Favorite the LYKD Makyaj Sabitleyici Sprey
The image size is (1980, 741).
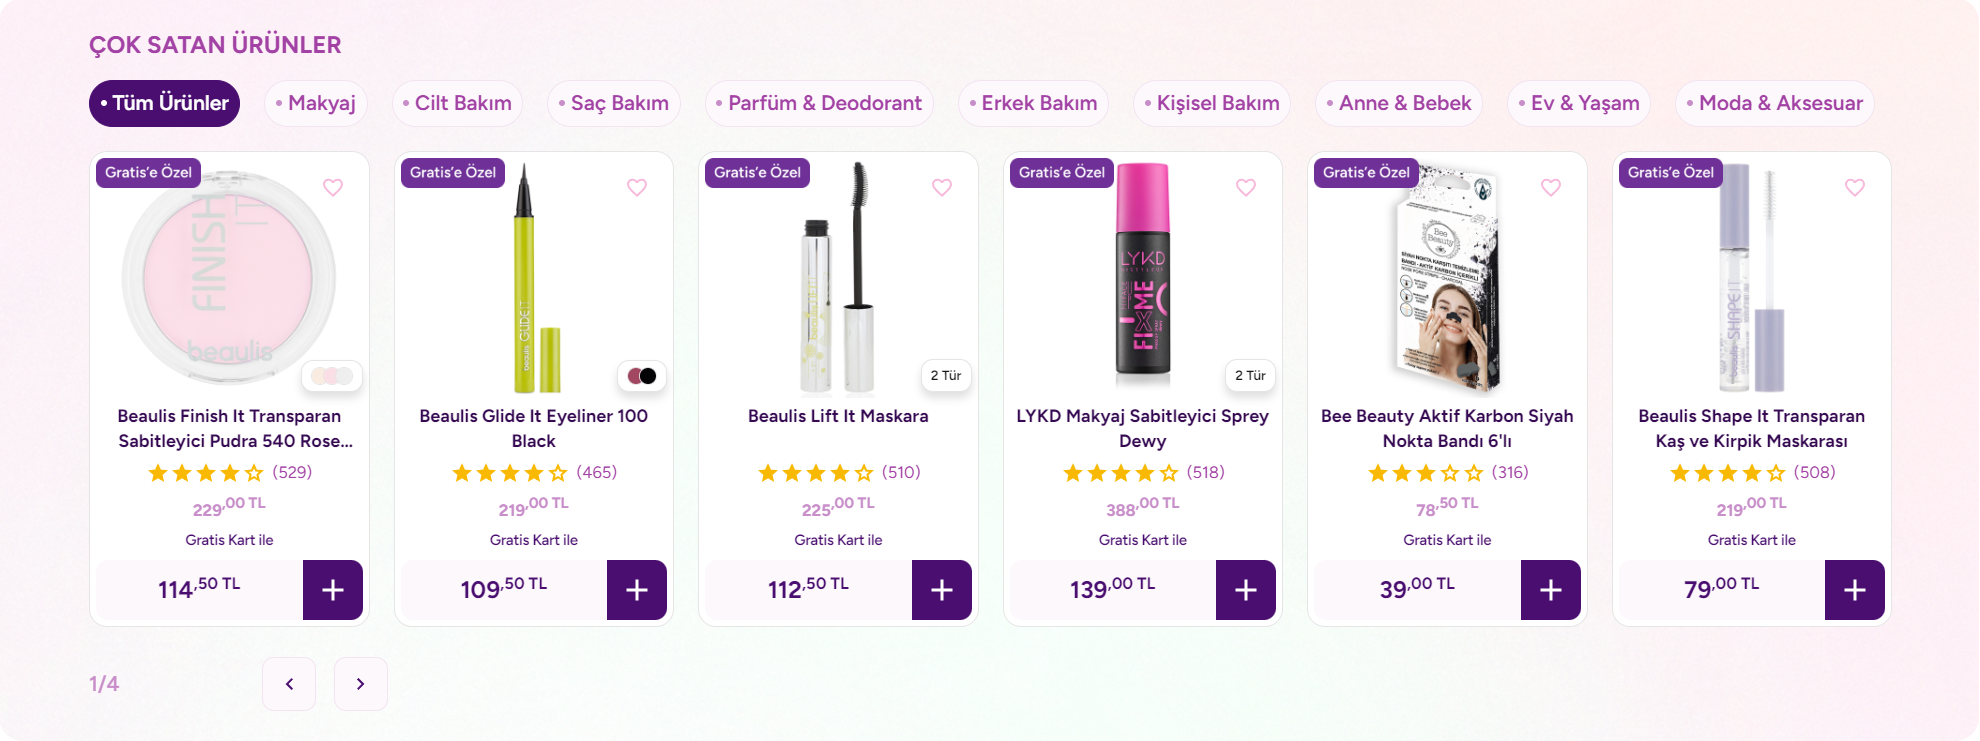1246,188
